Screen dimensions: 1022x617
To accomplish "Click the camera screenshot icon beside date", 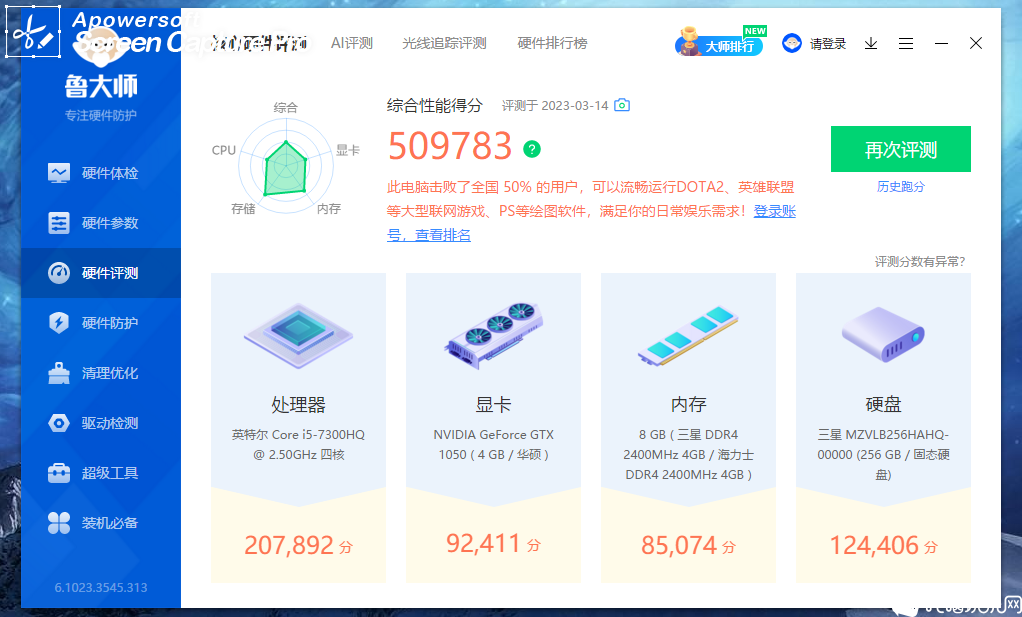I will point(622,105).
